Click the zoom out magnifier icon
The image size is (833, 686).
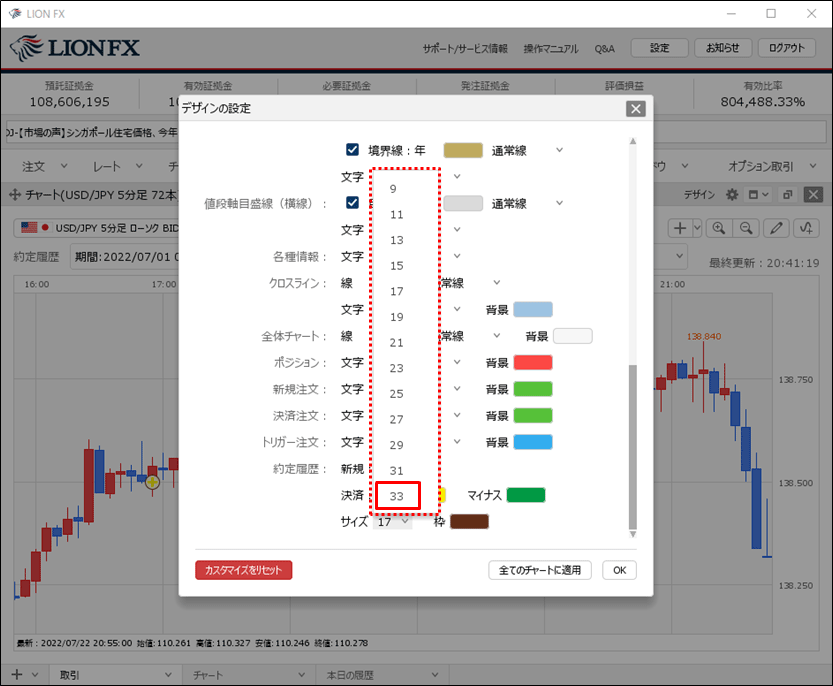click(x=746, y=228)
